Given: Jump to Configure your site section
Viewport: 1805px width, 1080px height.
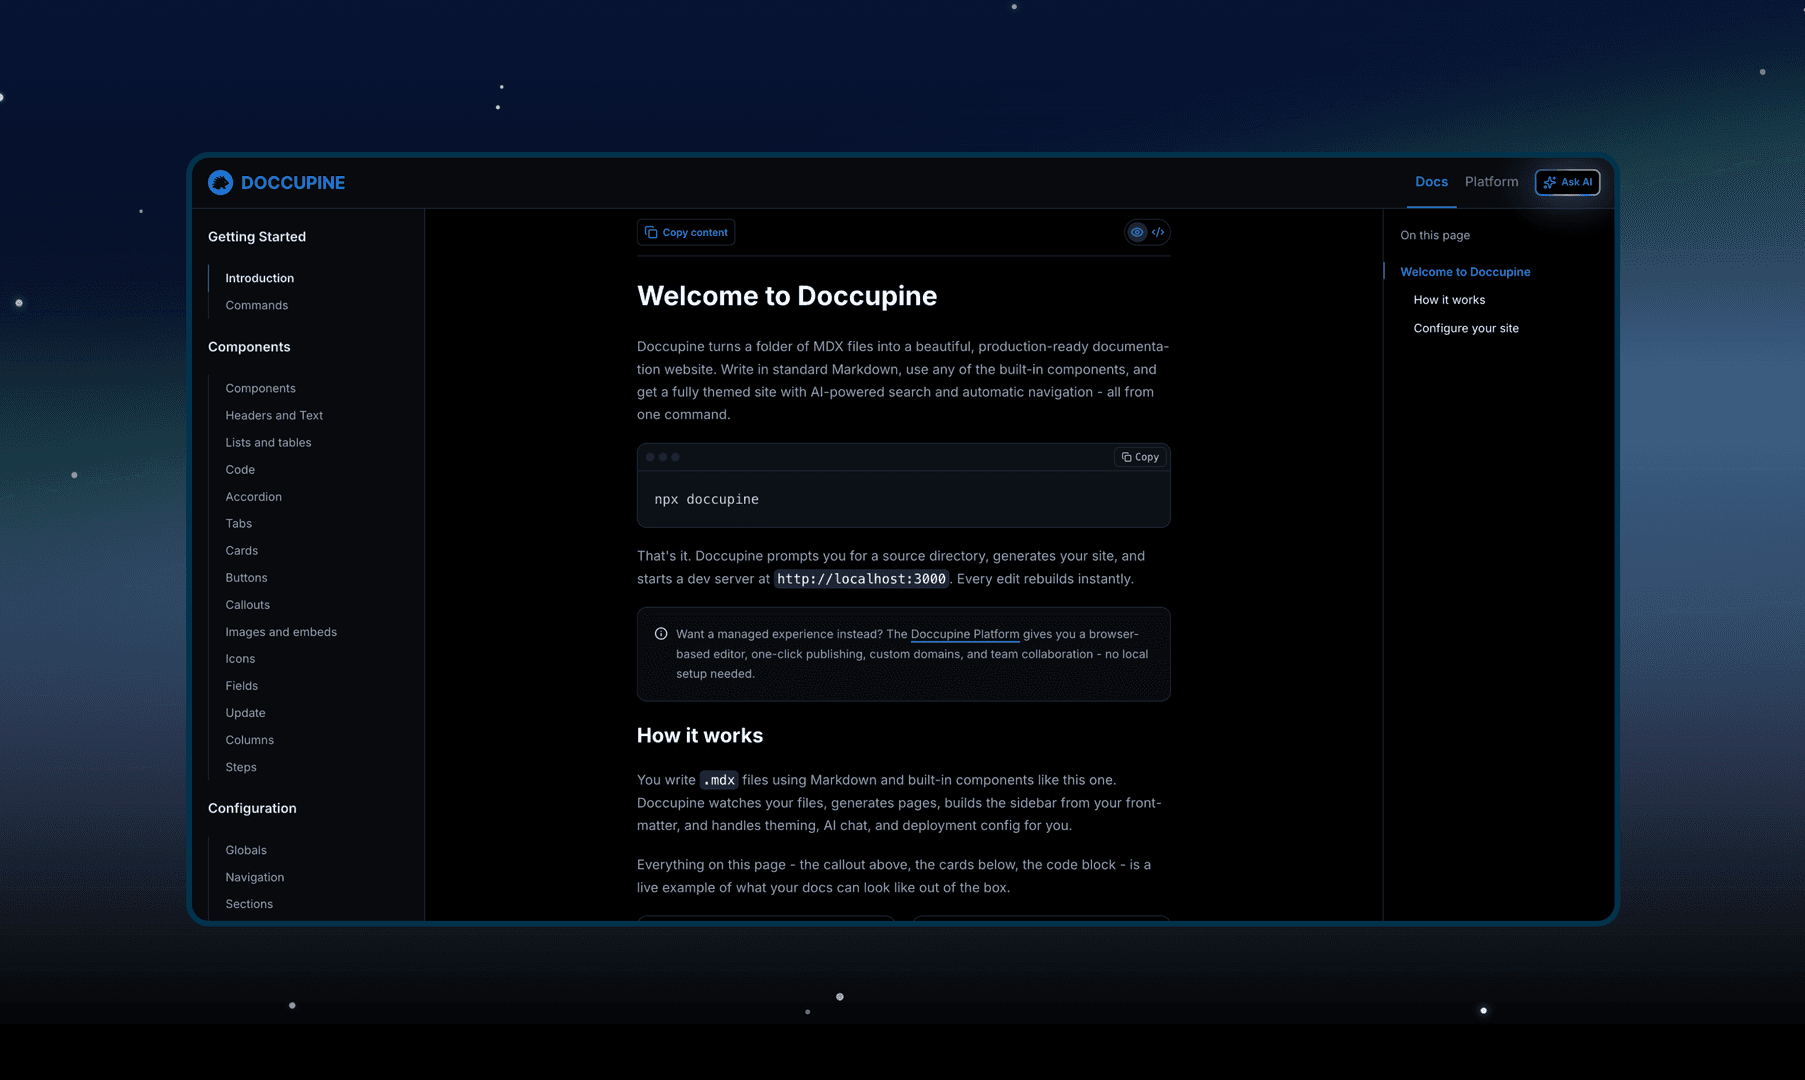Looking at the screenshot, I should (1466, 328).
